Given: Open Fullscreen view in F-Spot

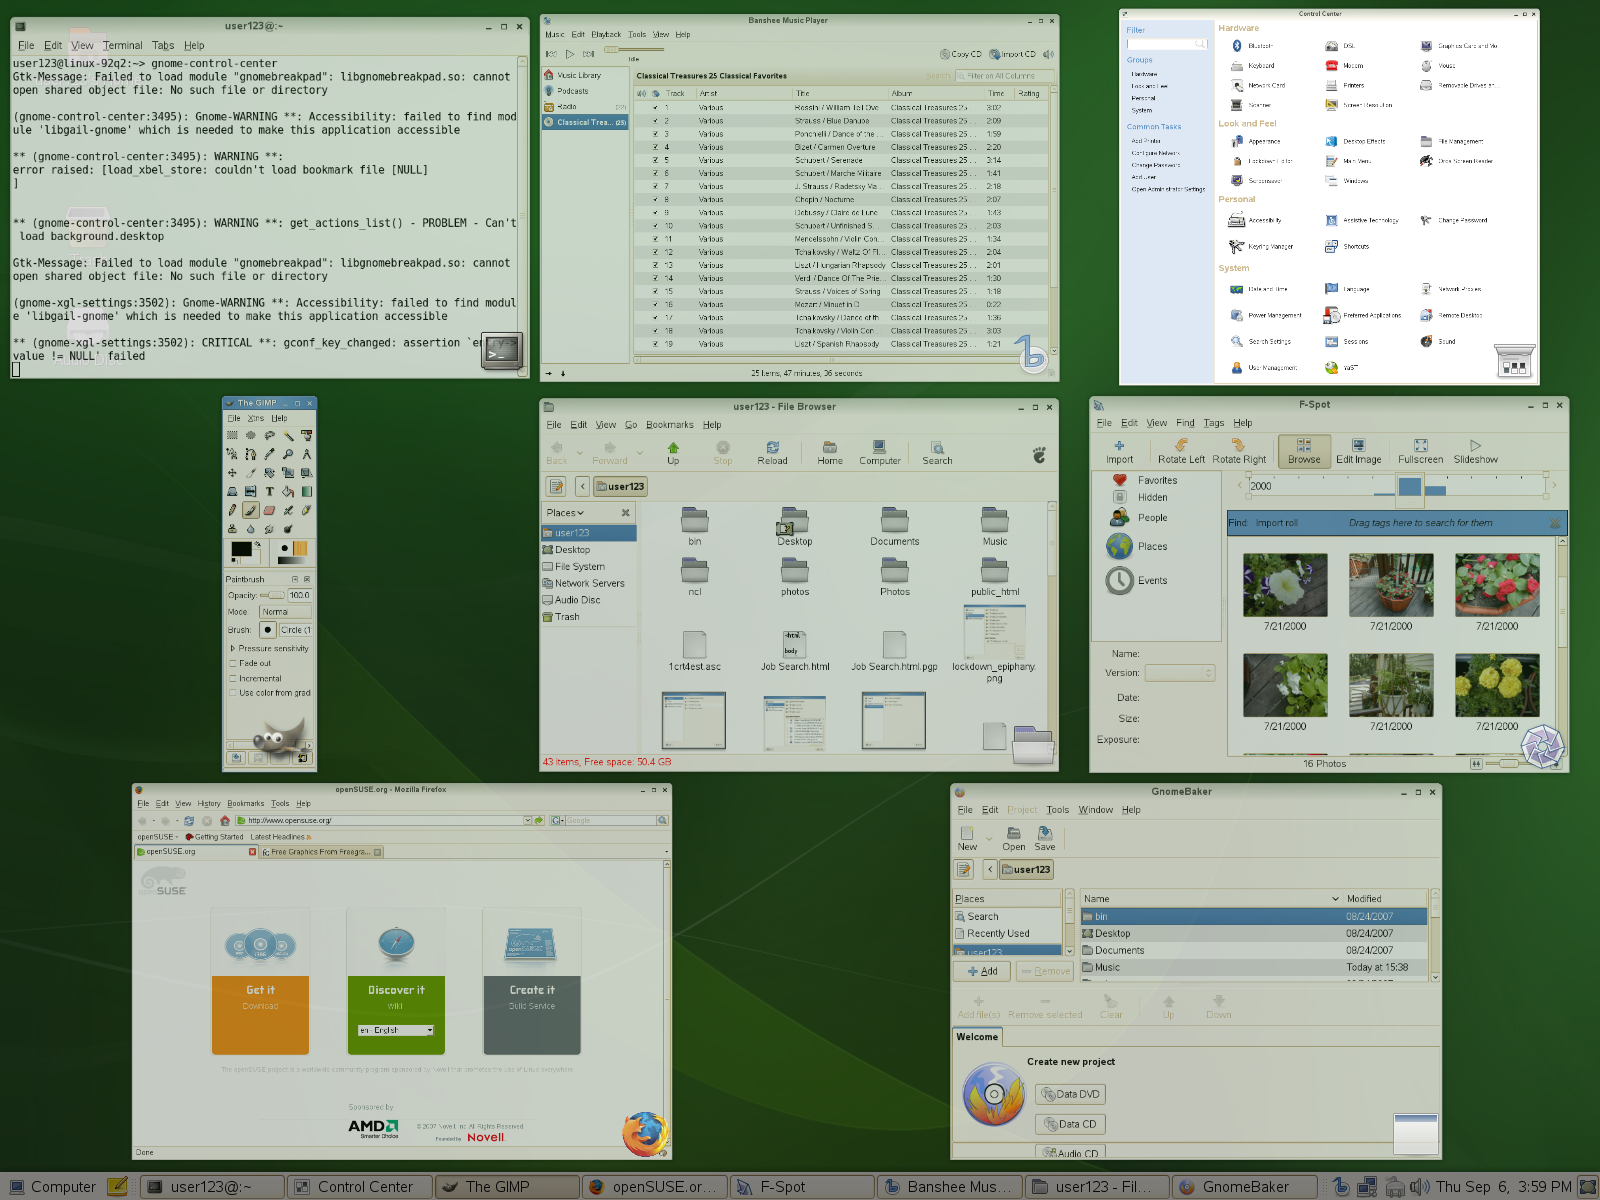Looking at the screenshot, I should (1420, 451).
